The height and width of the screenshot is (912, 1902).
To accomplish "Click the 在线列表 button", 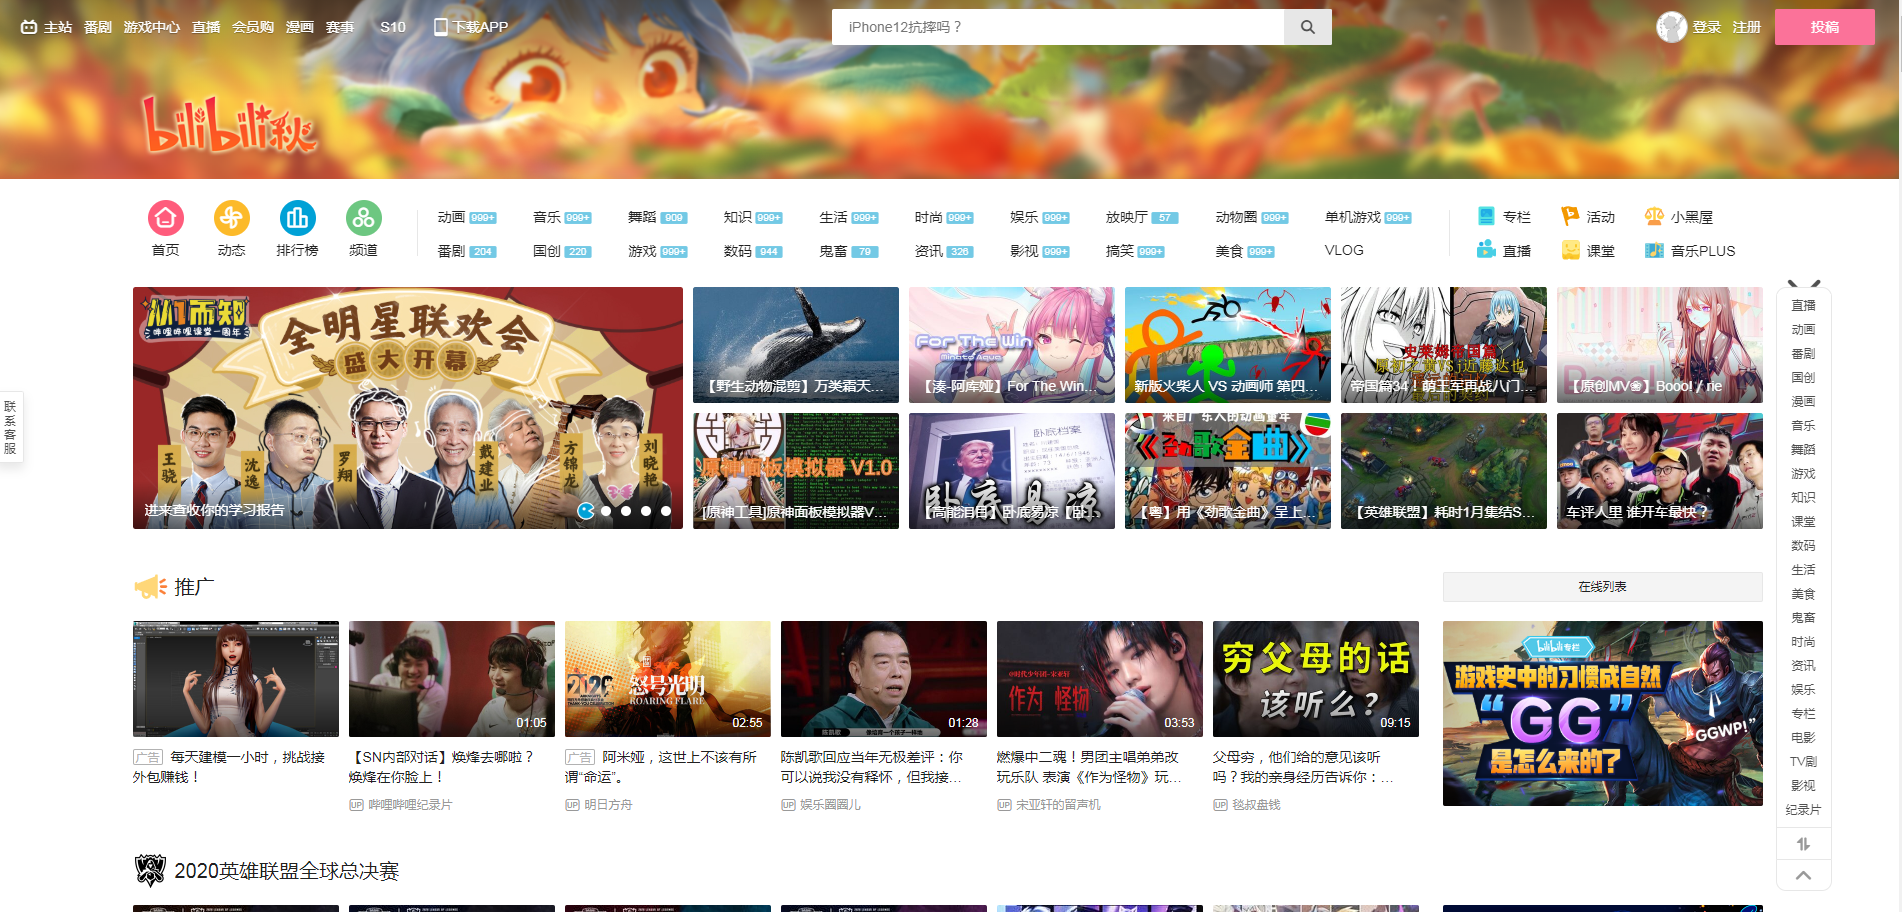I will [1602, 587].
